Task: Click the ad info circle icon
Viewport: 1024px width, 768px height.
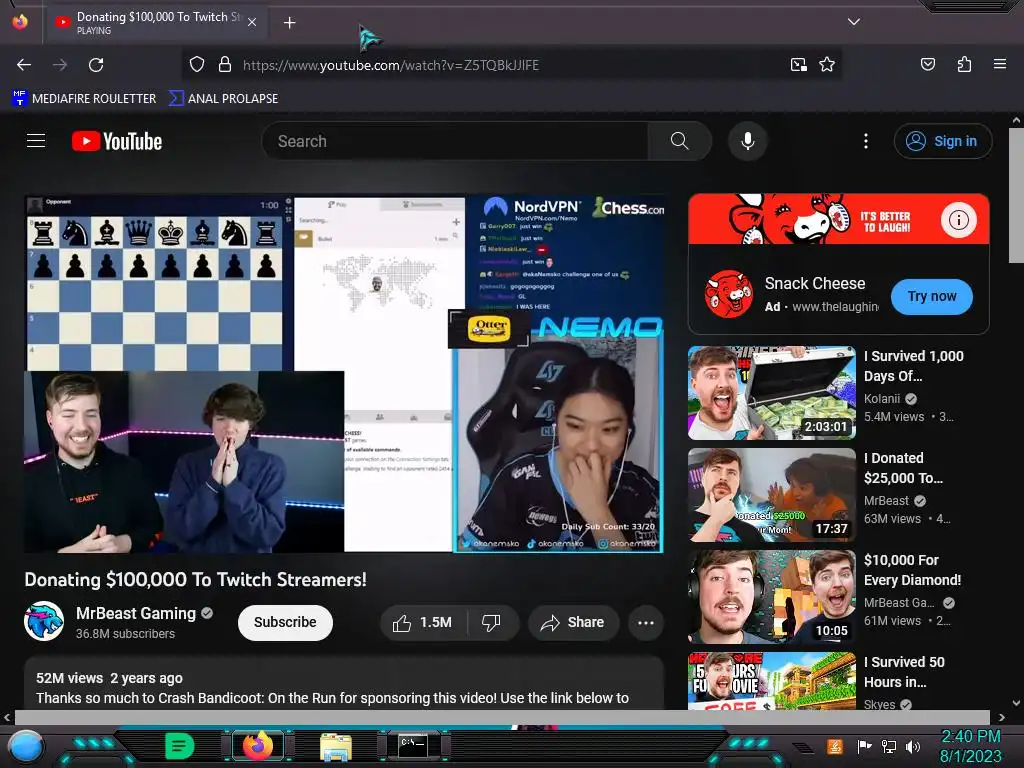Action: coord(958,220)
